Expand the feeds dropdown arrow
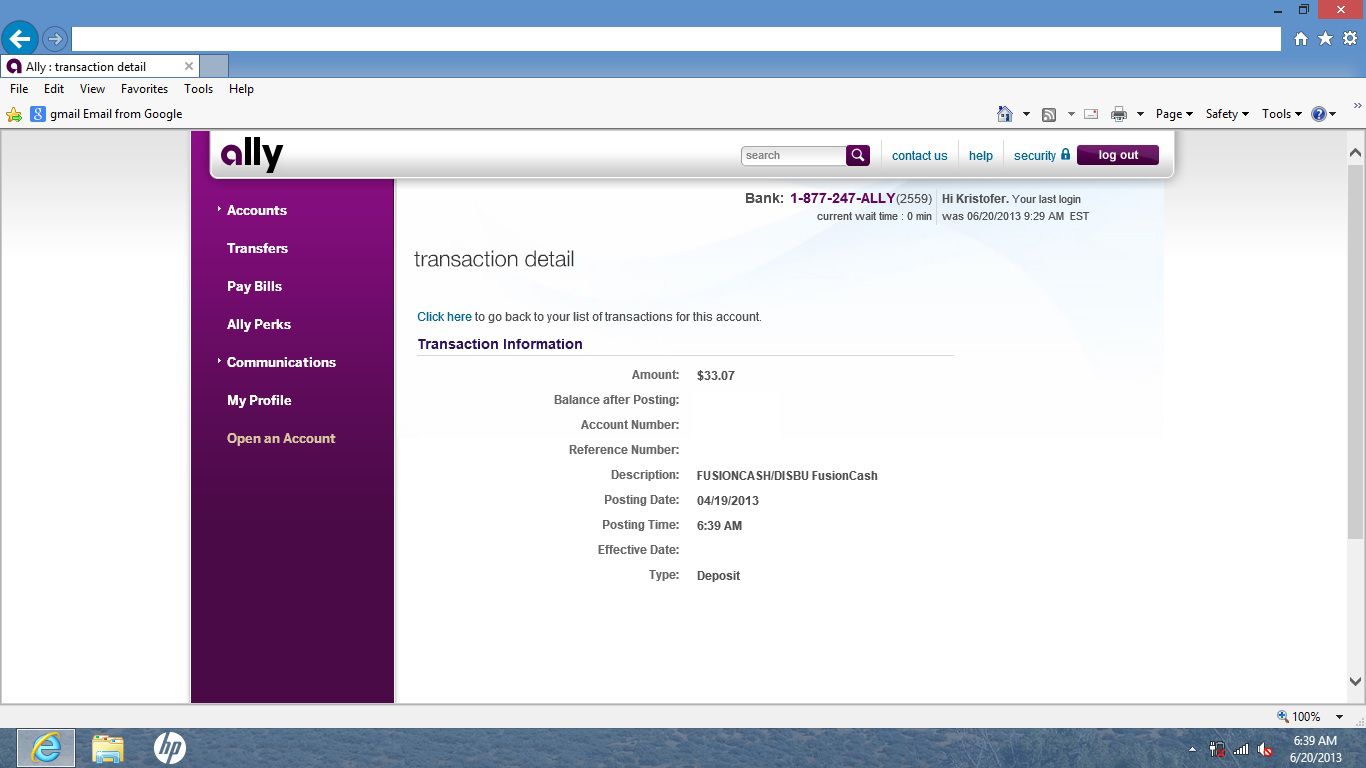The height and width of the screenshot is (768, 1366). (x=1071, y=114)
